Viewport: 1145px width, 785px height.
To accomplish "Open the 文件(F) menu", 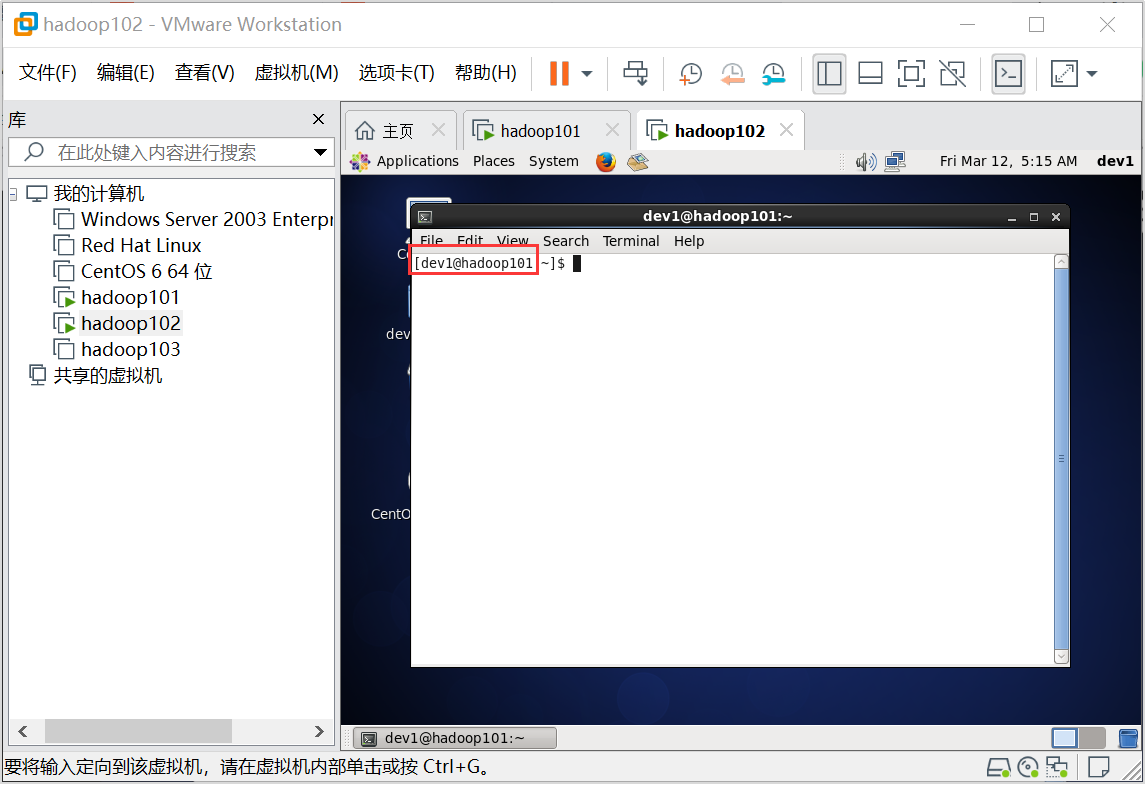I will click(47, 72).
